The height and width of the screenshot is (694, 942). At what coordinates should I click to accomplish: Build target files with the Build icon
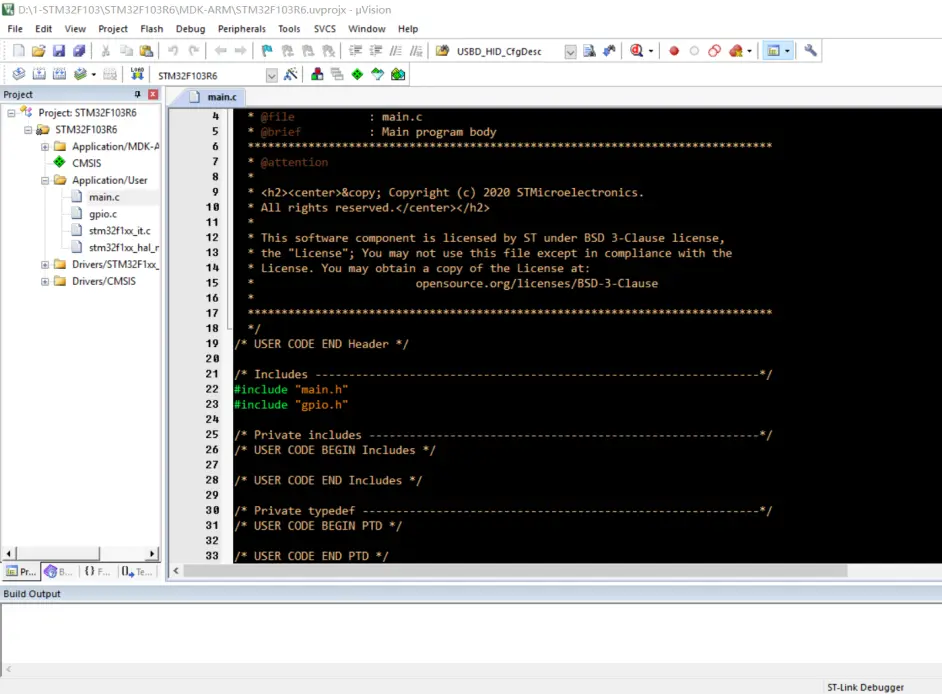coord(39,75)
